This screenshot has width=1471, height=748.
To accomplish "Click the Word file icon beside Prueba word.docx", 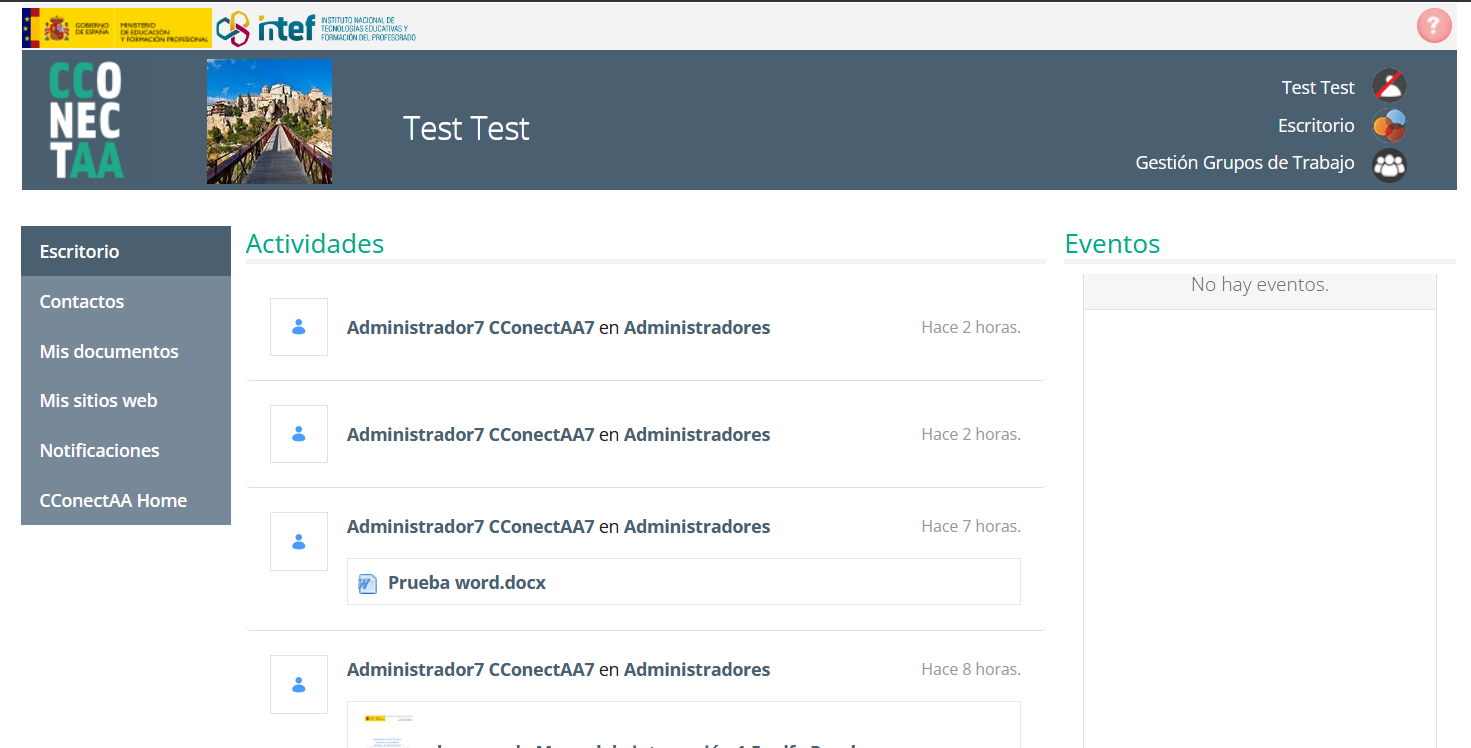I will (368, 583).
